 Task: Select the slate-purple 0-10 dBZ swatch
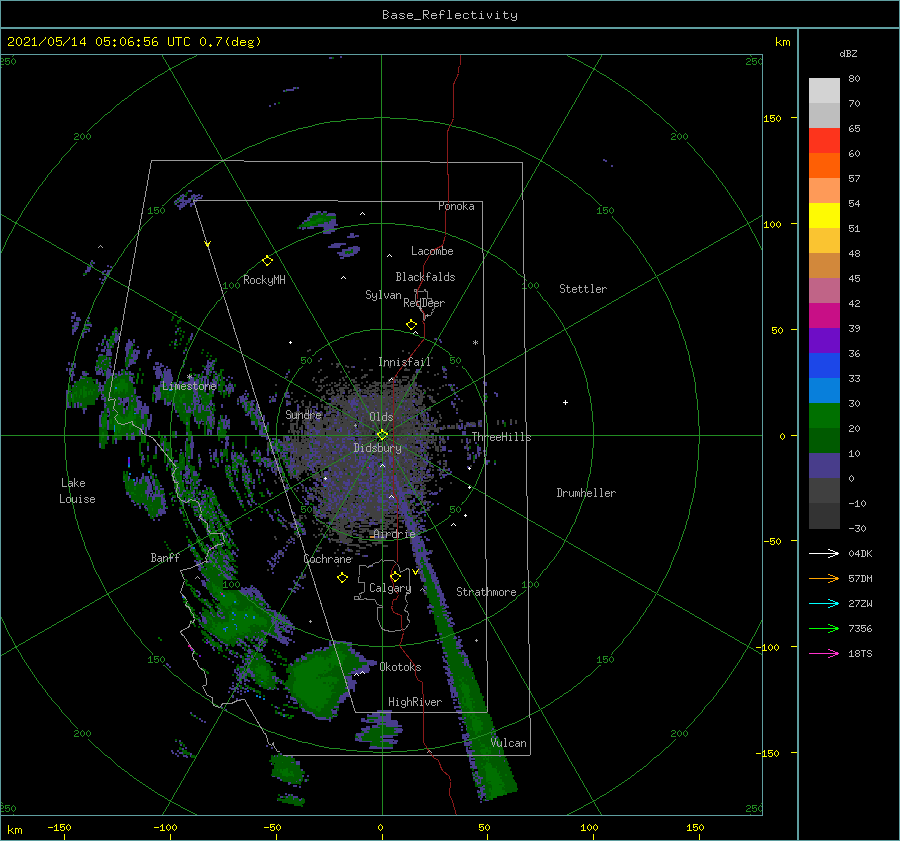coord(824,466)
